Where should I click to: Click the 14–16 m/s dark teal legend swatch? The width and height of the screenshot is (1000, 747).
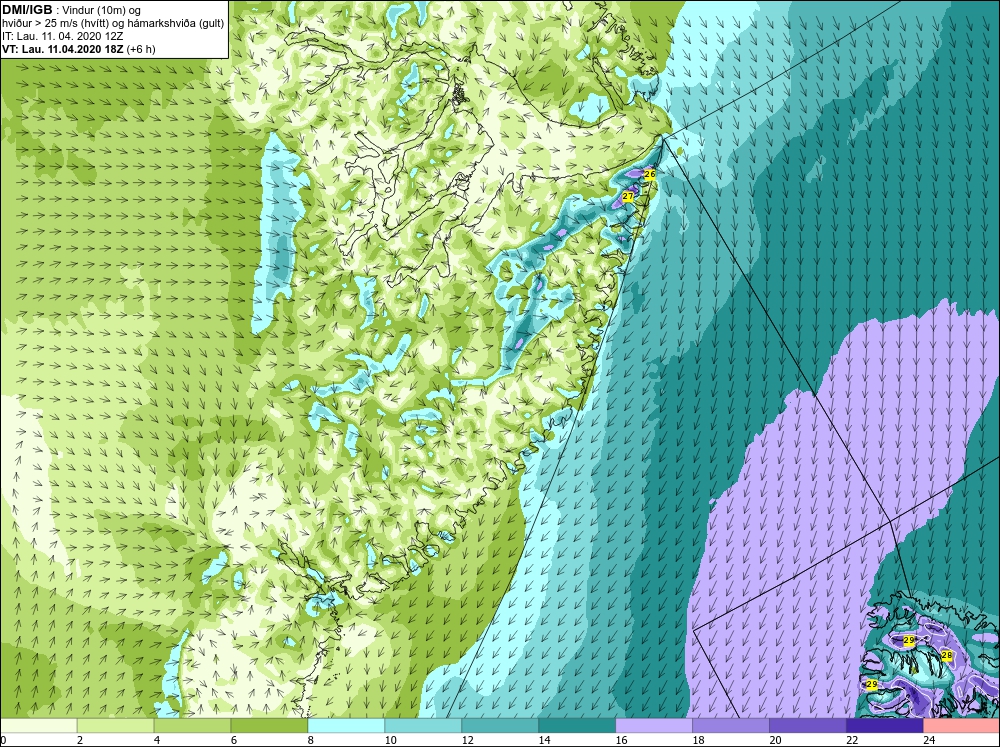577,726
